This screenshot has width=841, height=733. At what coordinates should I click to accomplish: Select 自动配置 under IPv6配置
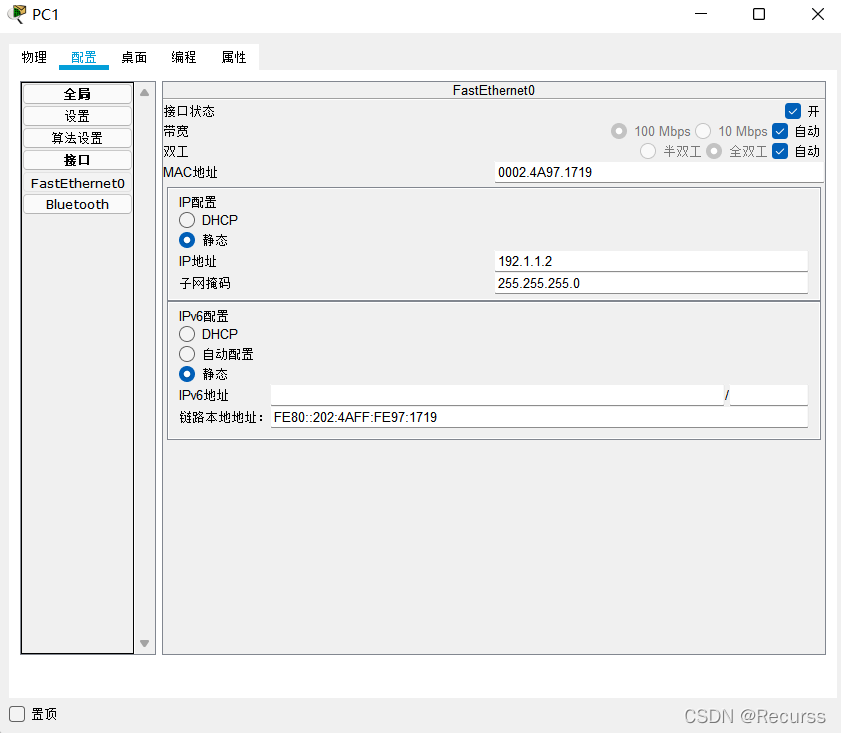pyautogui.click(x=187, y=354)
